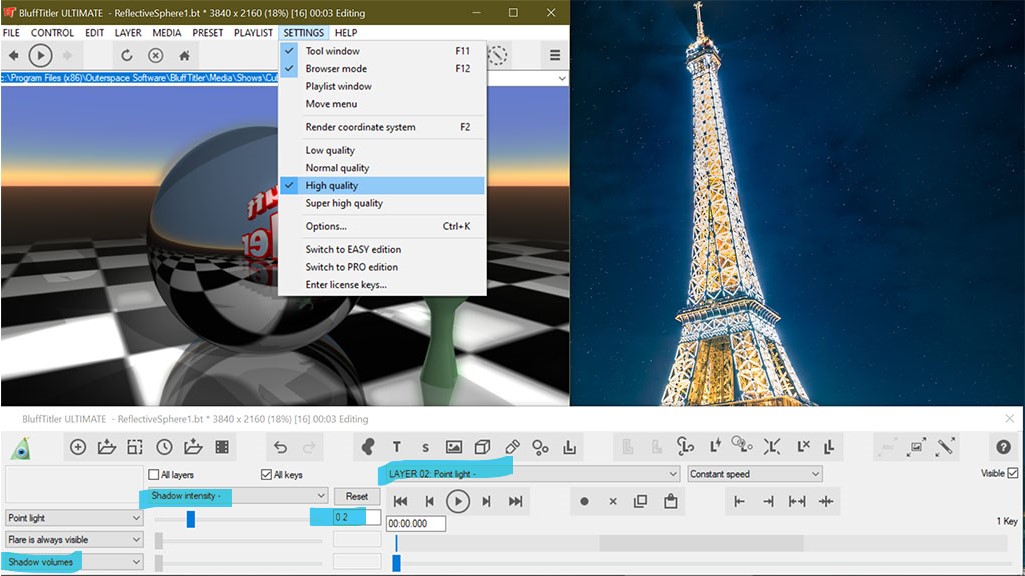Choose Options... from the Settings menu
This screenshot has width=1025, height=576.
point(326,226)
